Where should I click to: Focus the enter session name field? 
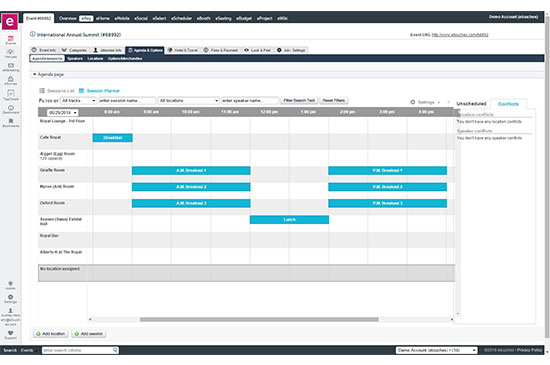(127, 101)
